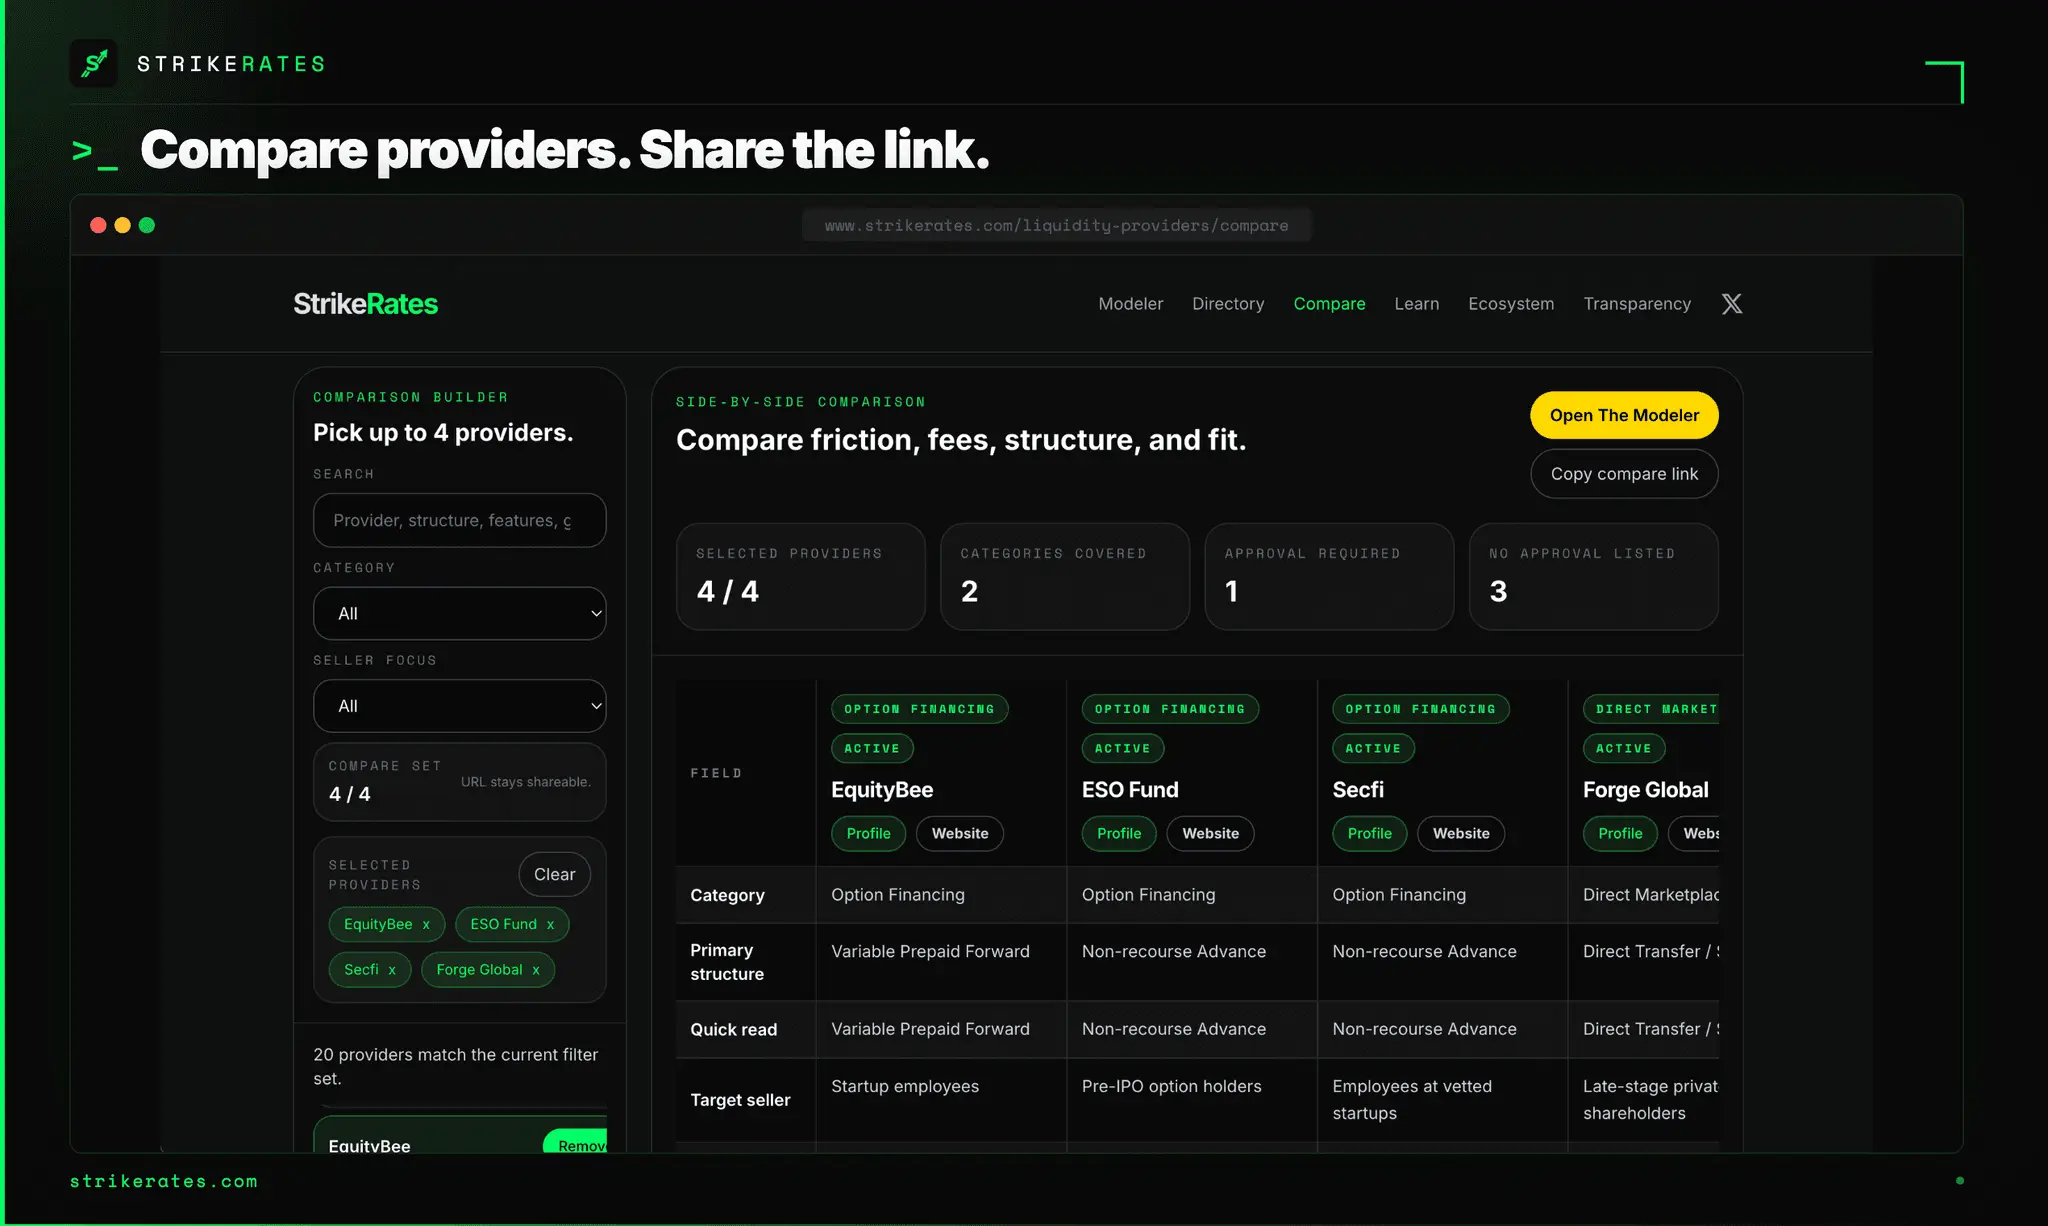
Task: Click '20 providers match' filter text
Action: click(455, 1067)
